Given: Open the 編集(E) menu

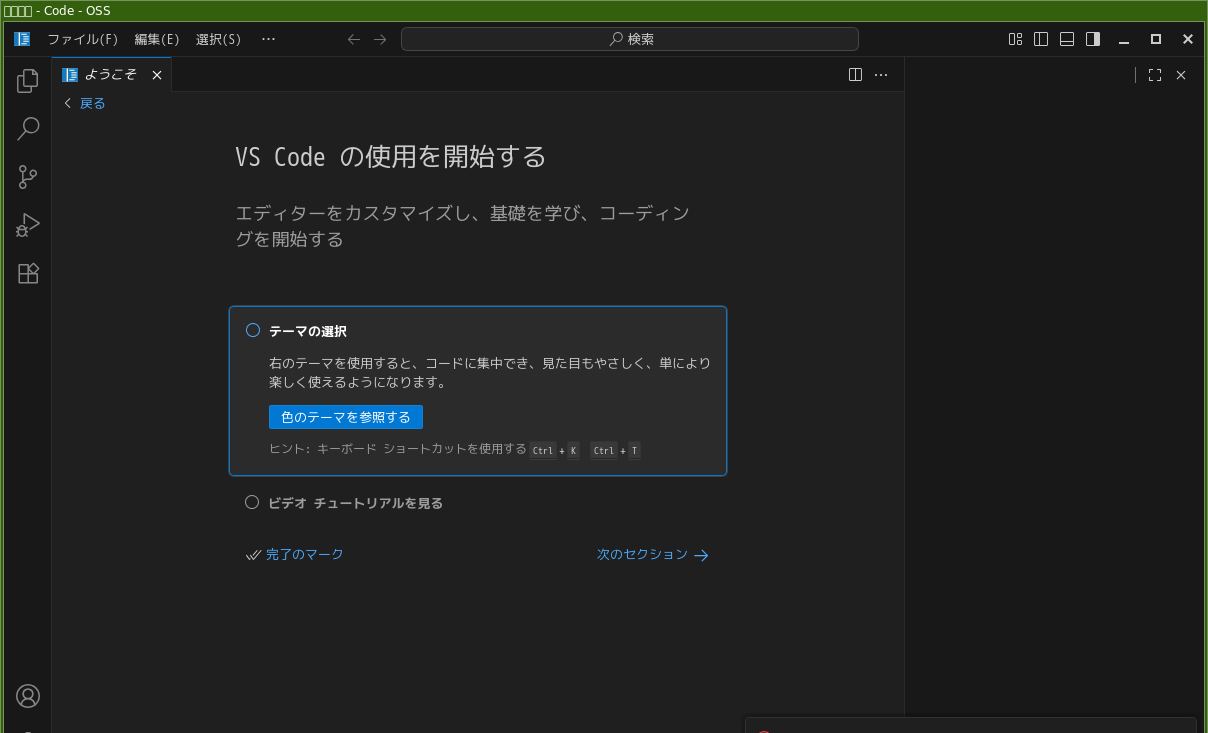Looking at the screenshot, I should [157, 39].
